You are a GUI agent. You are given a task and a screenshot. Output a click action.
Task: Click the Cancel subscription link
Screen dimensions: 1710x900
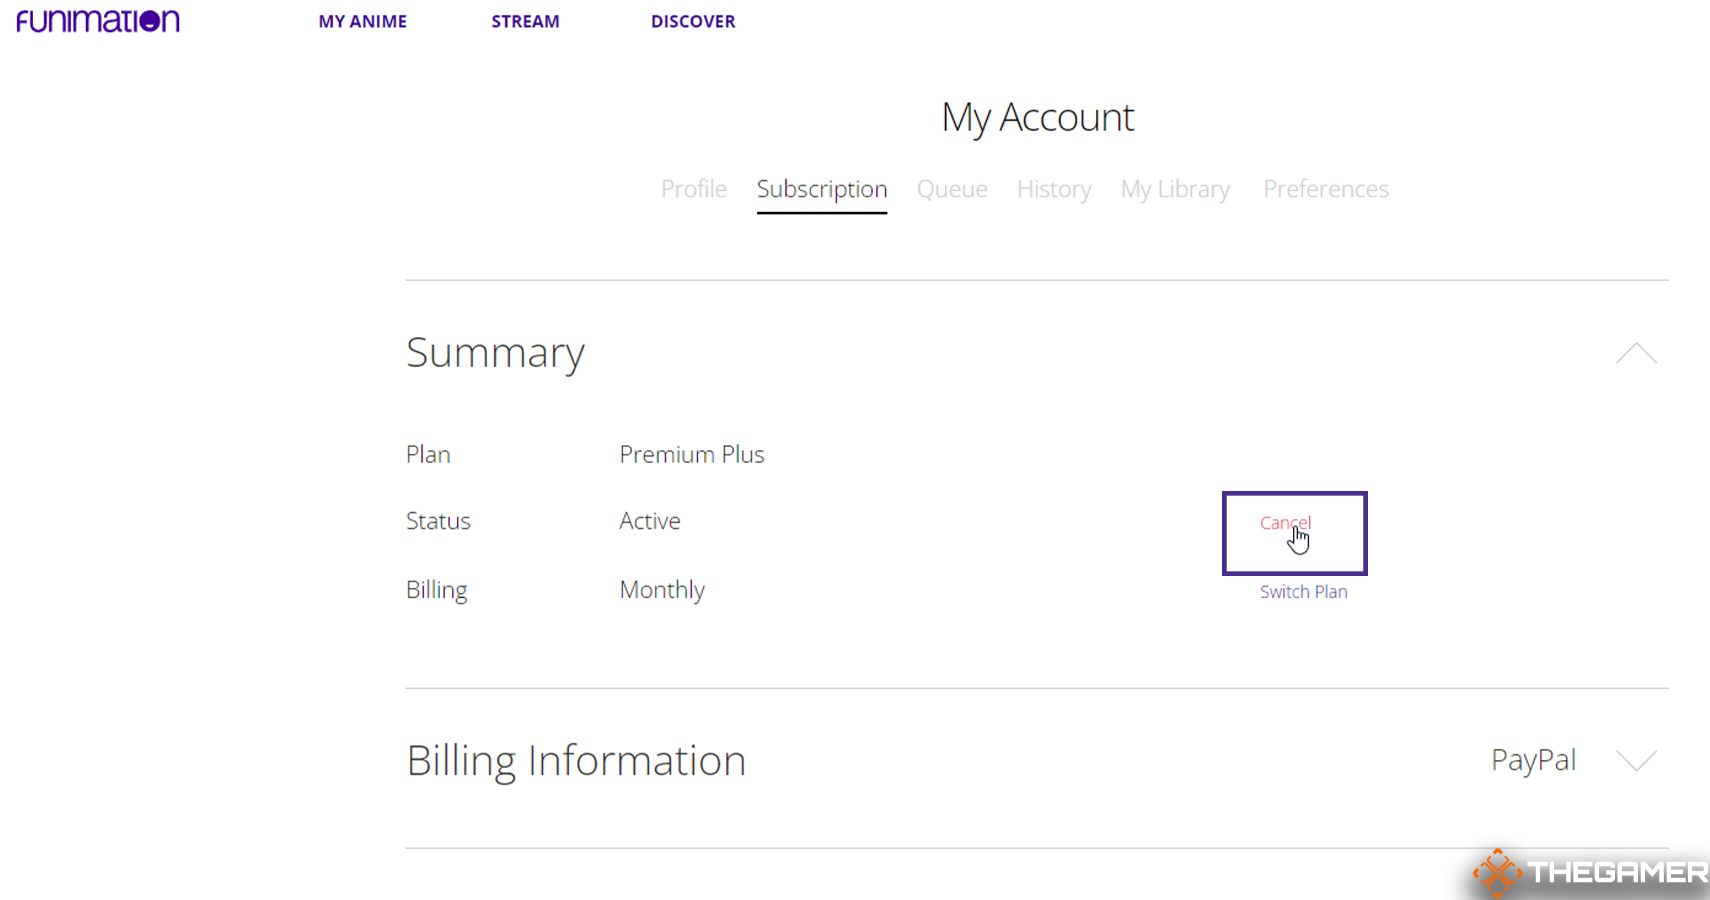(1285, 523)
